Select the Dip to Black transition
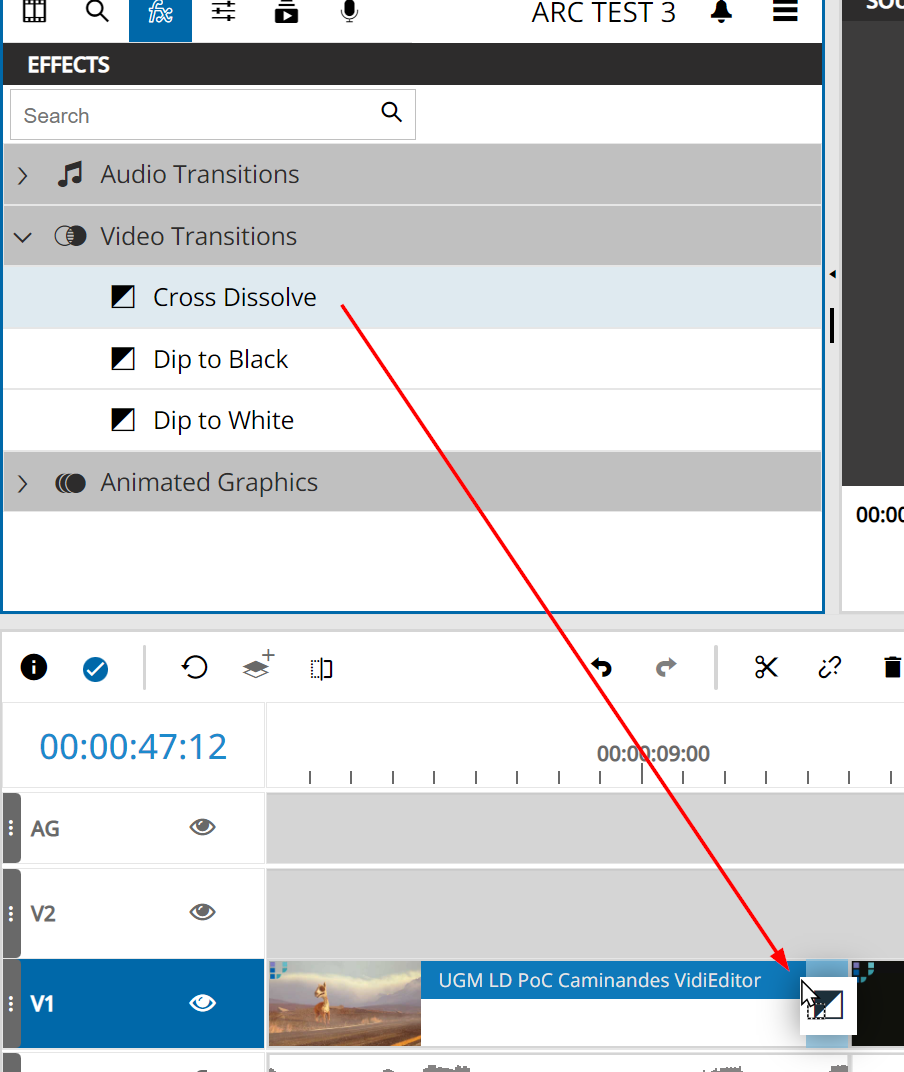The height and width of the screenshot is (1072, 904). (220, 360)
